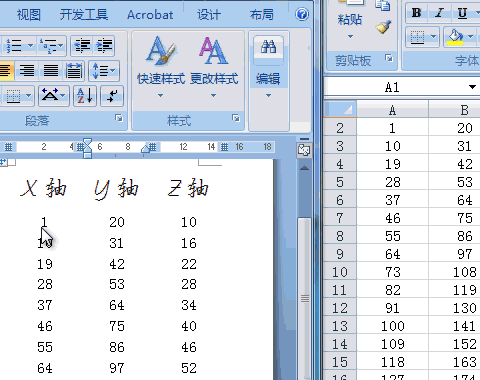Click the borders icon in Word paragraph group
480x380 pixels.
pyautogui.click(x=13, y=96)
